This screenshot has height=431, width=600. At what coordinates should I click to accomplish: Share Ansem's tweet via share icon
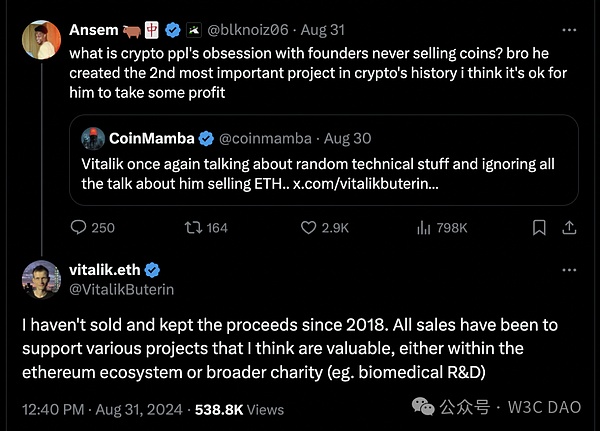click(569, 228)
